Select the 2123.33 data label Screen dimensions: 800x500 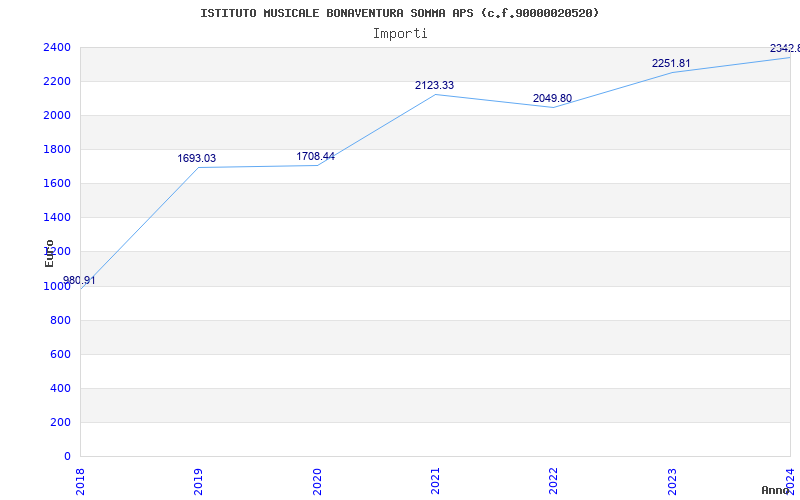[434, 85]
